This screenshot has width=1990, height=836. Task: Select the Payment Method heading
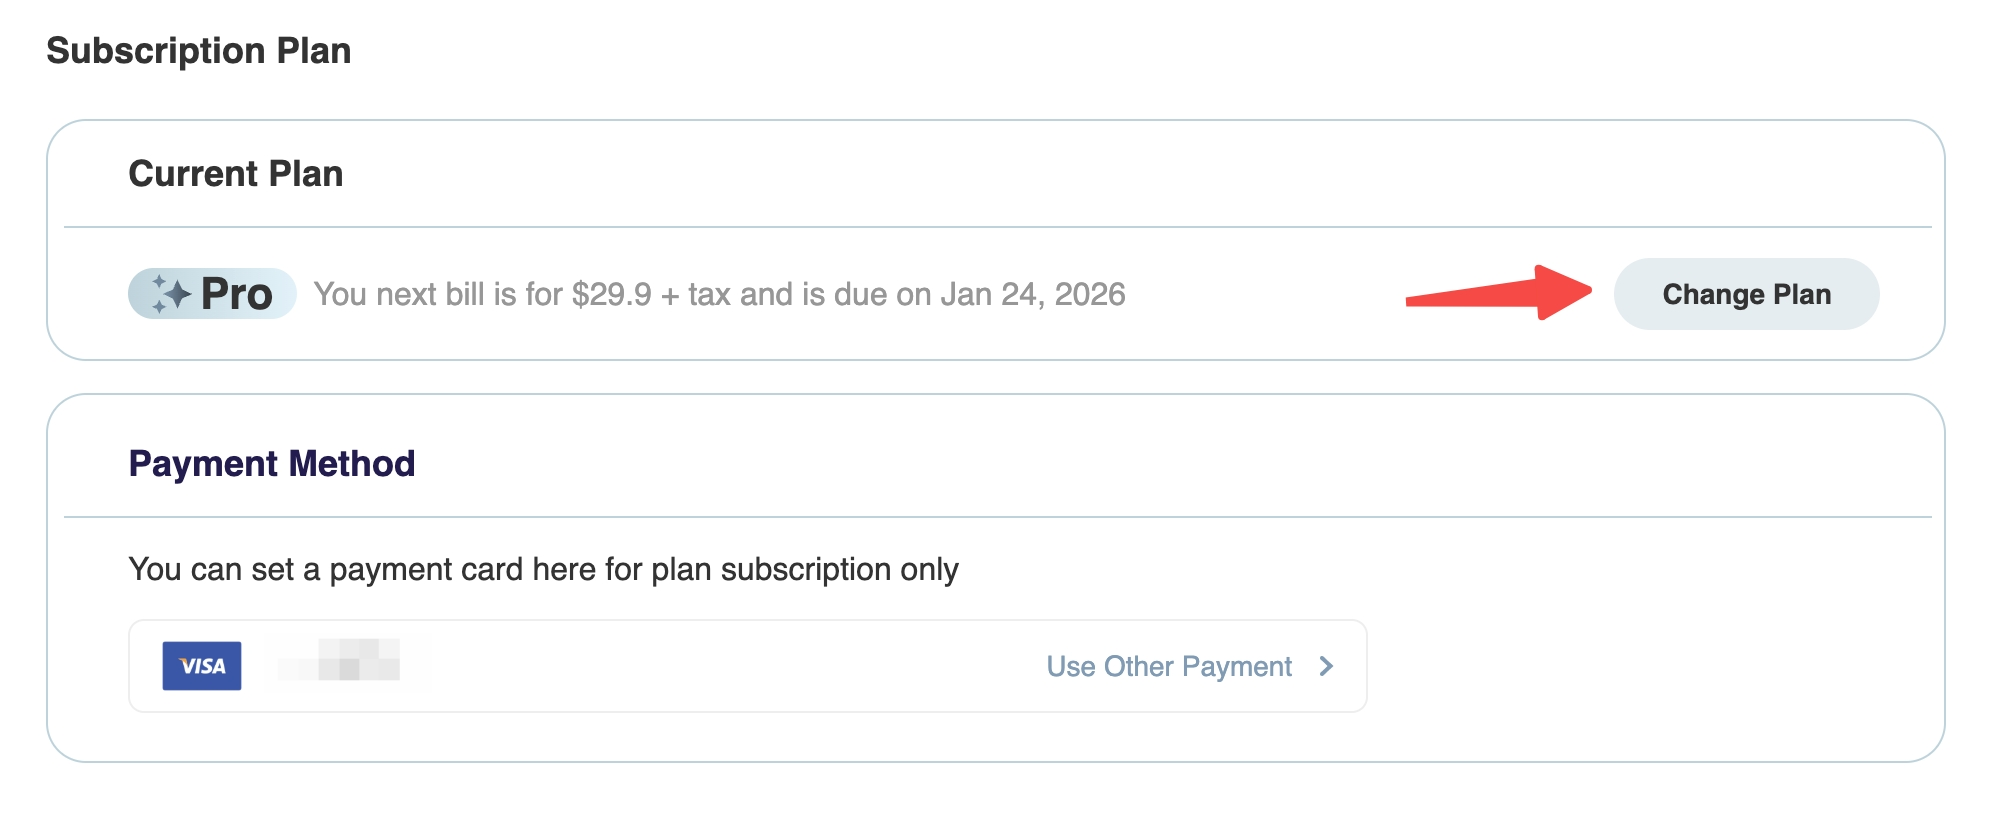(x=272, y=464)
